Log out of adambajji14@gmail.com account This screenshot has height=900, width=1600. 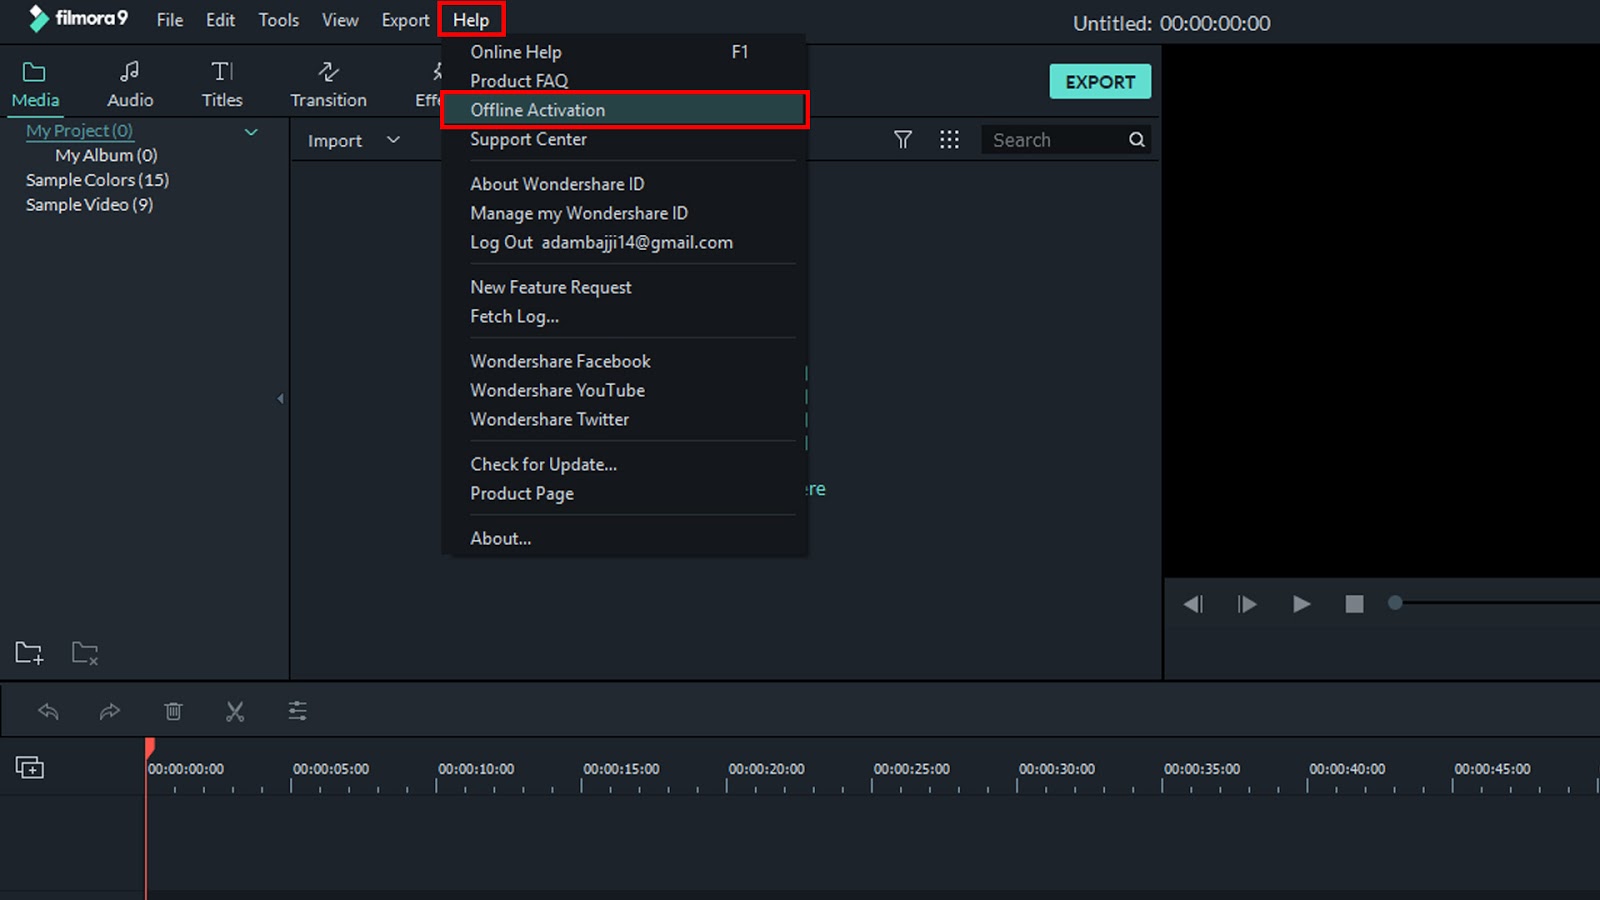coord(624,242)
